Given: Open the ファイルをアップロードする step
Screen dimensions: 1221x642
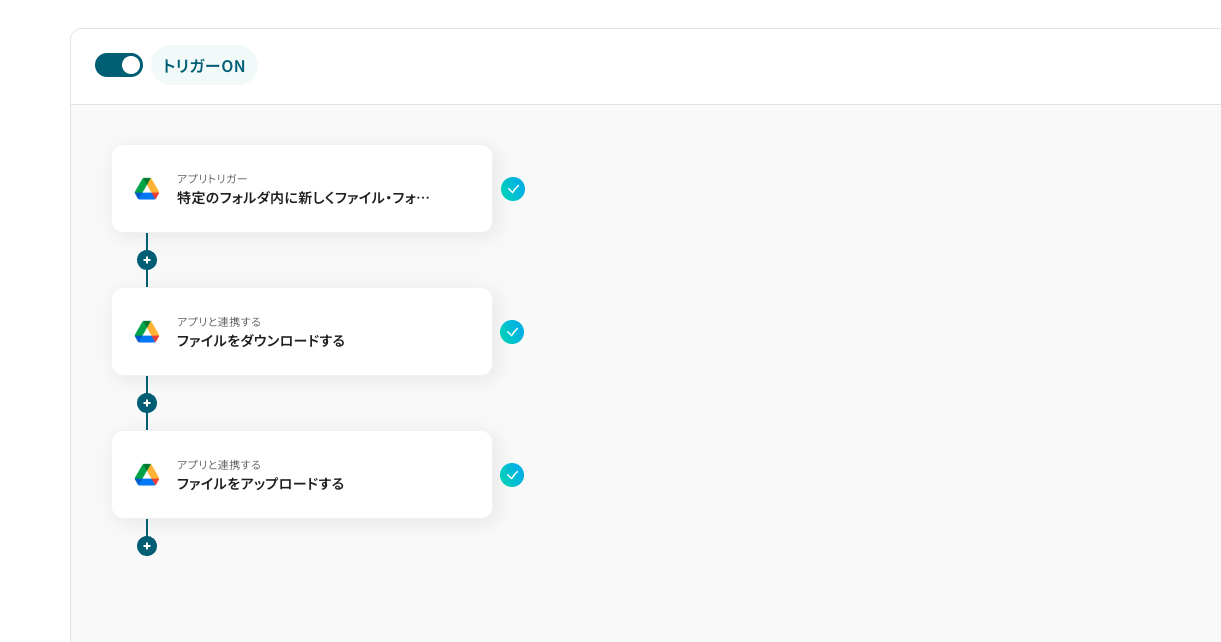Looking at the screenshot, I should (260, 484).
